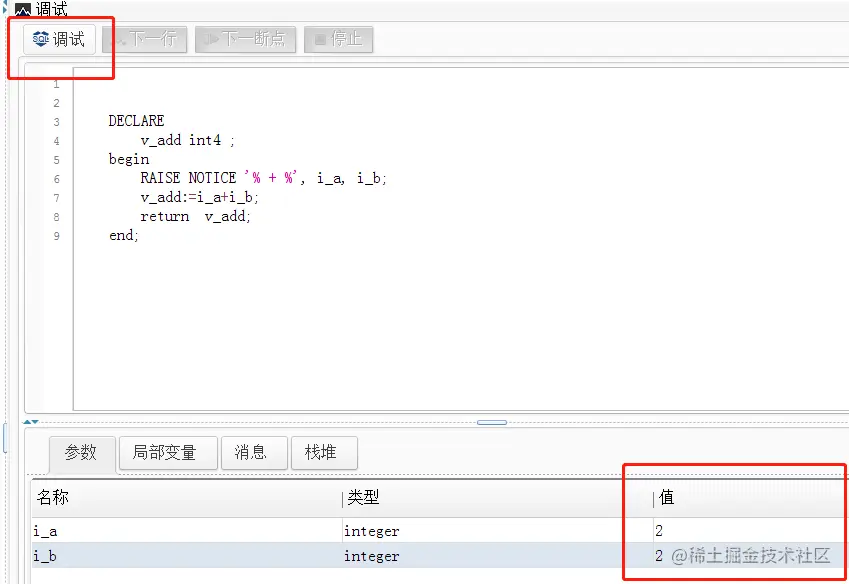Switch to the 参数 tab
Screen dimensions: 849x584
pos(82,452)
